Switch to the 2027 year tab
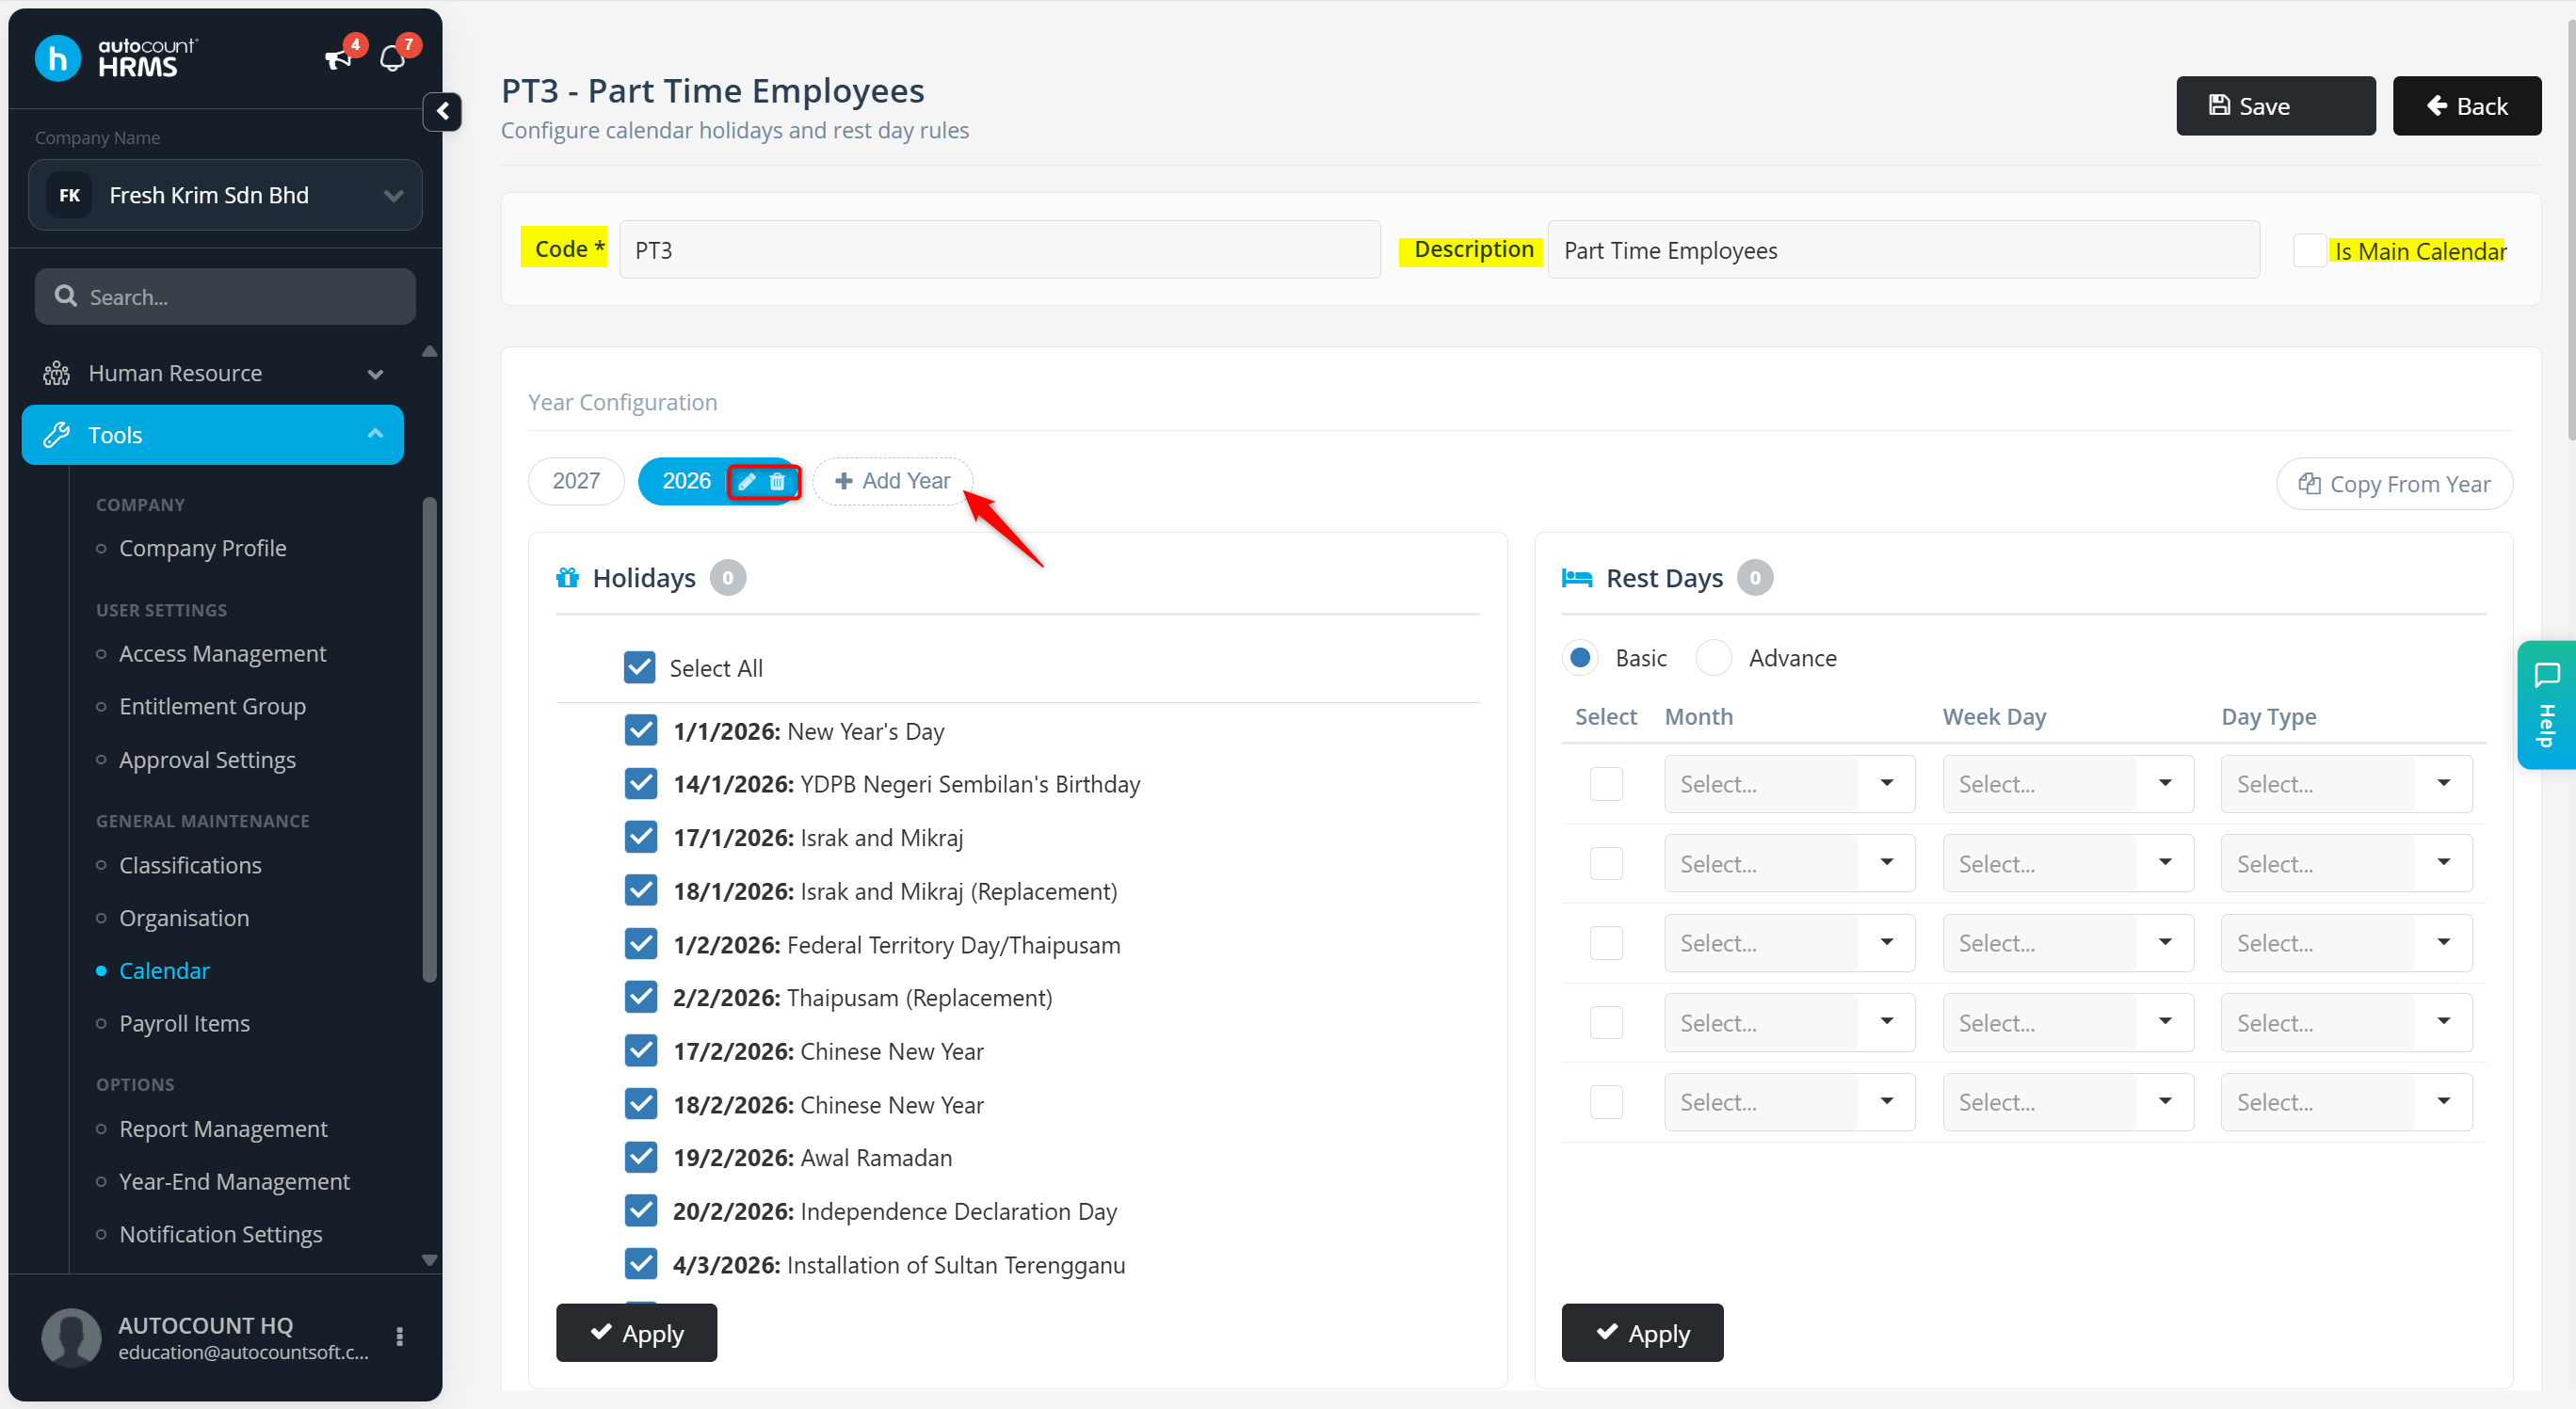 click(x=576, y=481)
